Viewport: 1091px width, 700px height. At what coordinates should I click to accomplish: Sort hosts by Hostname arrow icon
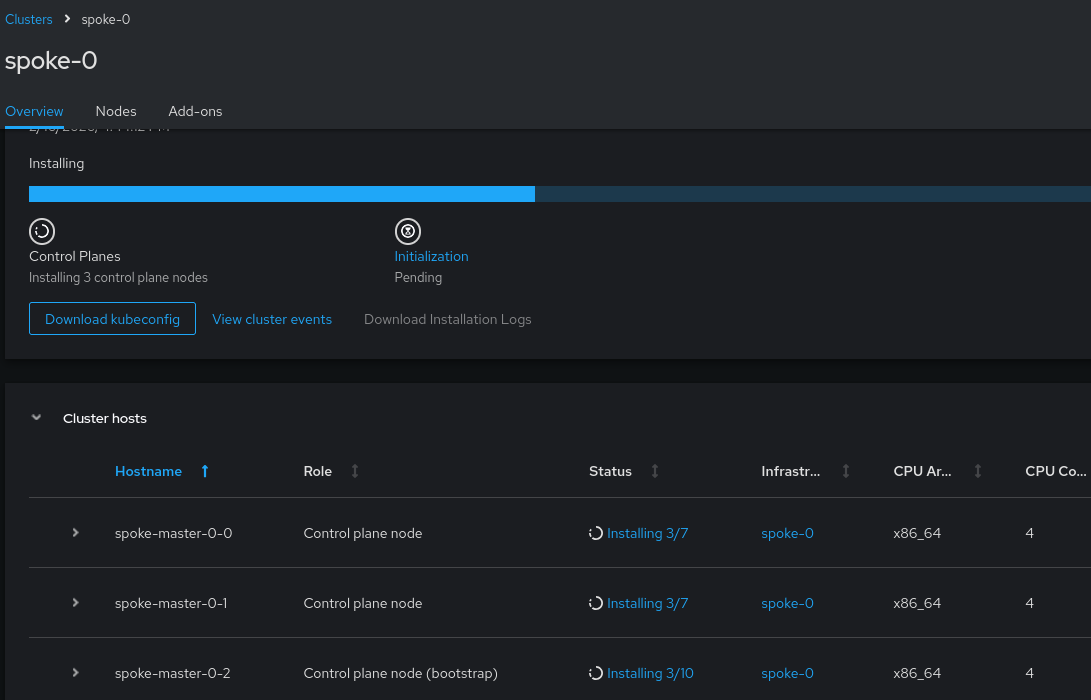pyautogui.click(x=205, y=471)
